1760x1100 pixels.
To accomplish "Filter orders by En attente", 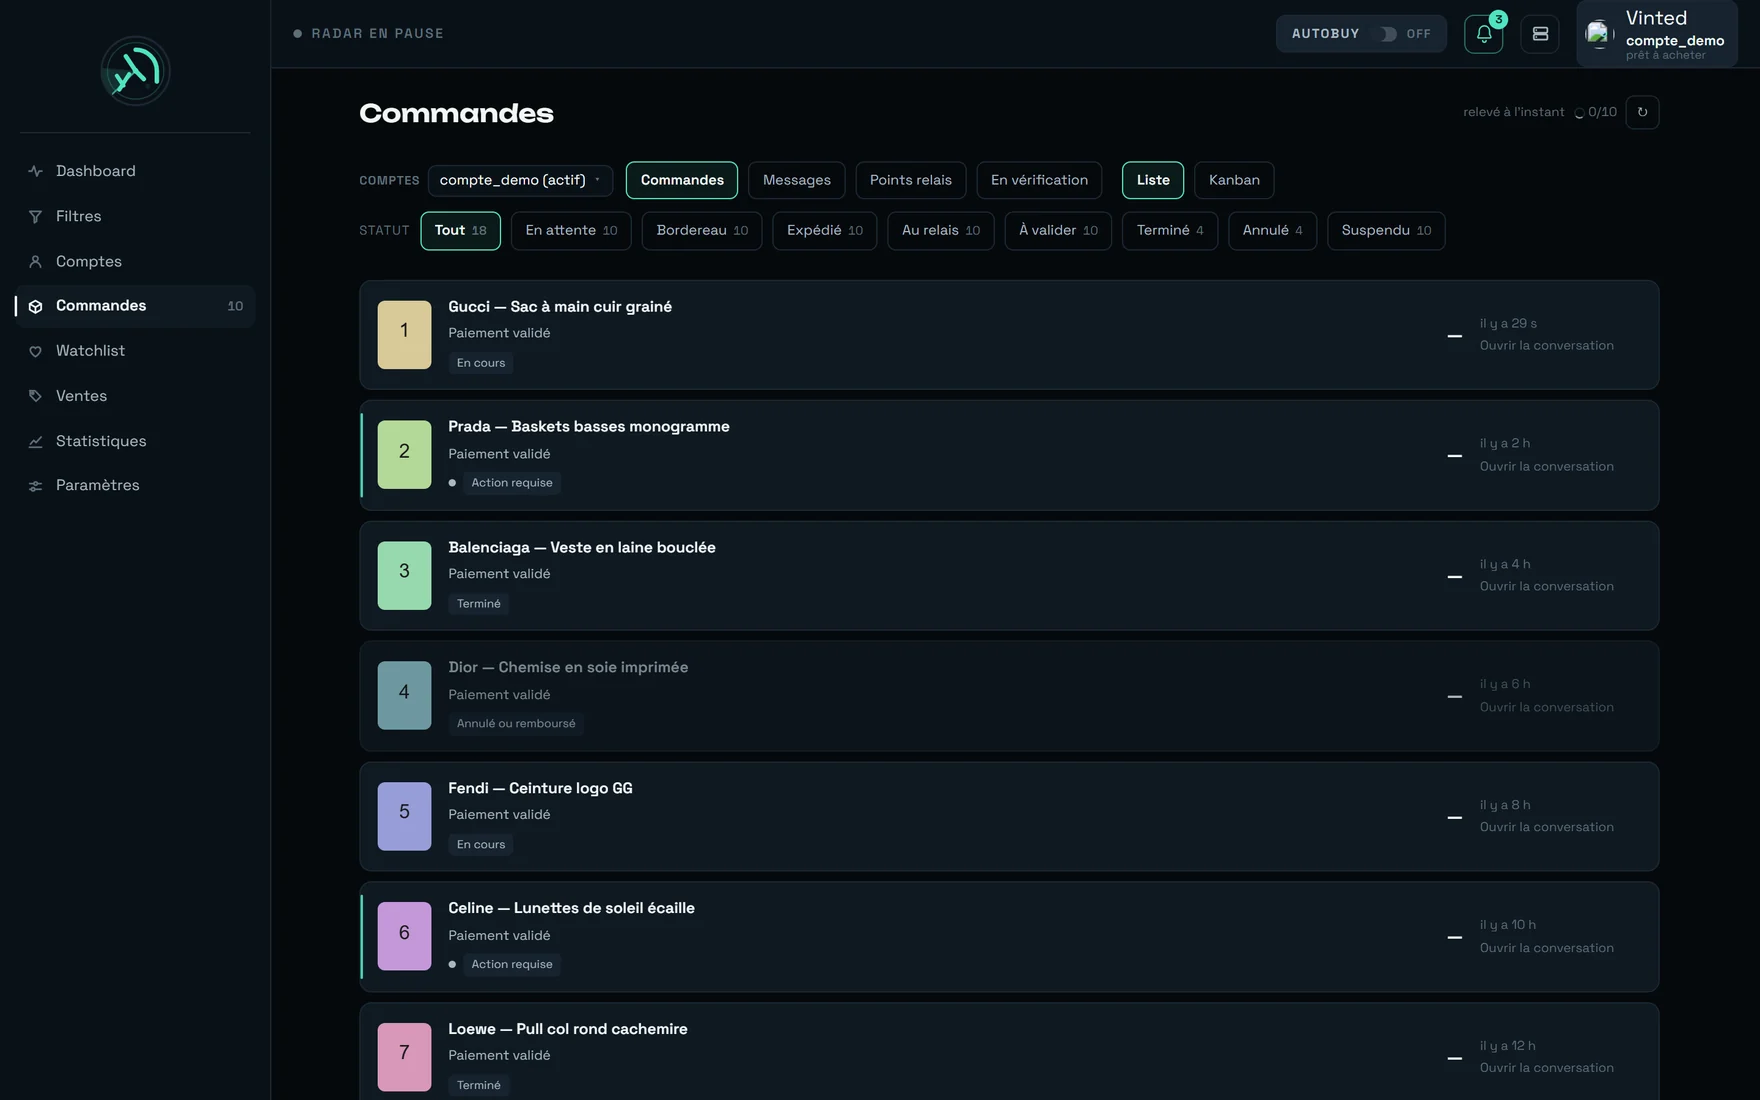I will tap(571, 231).
